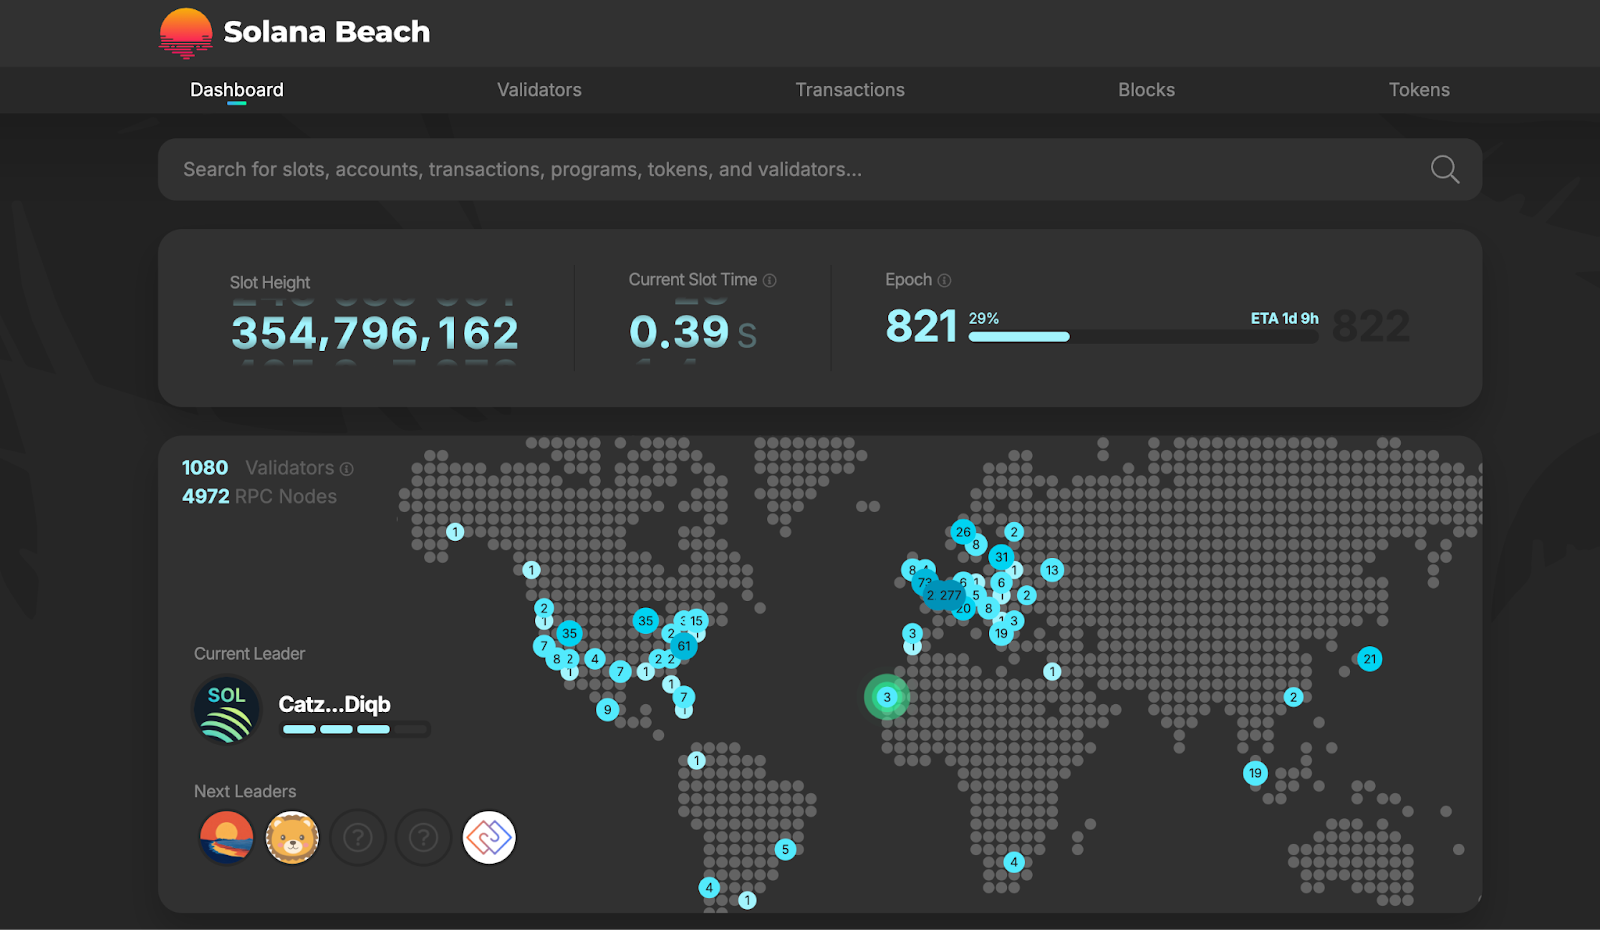Image resolution: width=1600 pixels, height=930 pixels.
Task: Switch to the Blocks tab
Action: tap(1146, 89)
